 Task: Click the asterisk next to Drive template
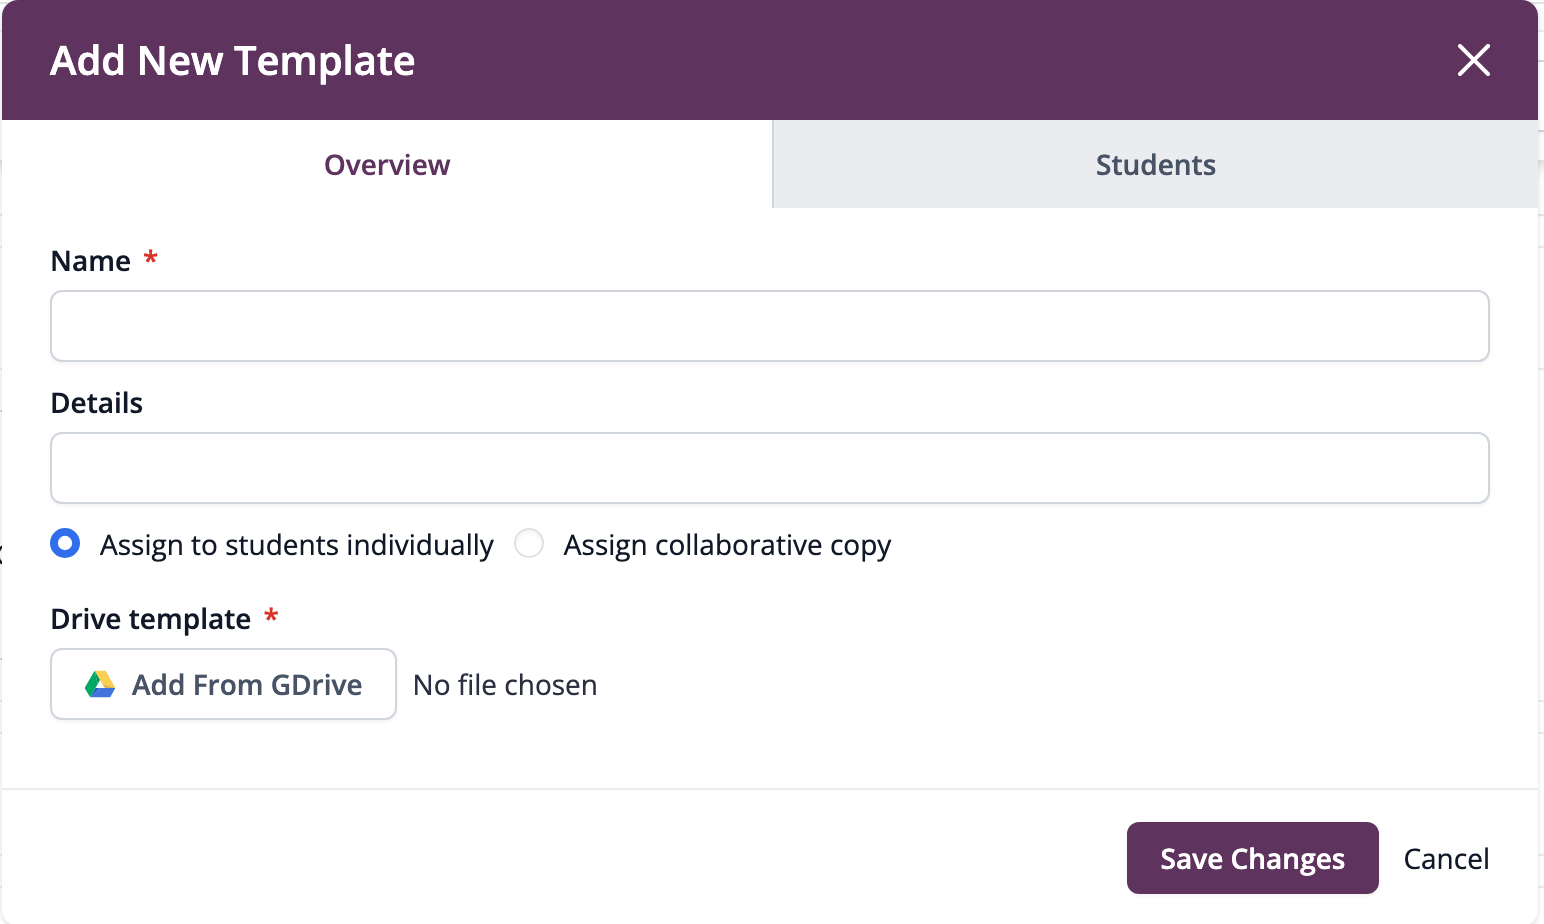(271, 617)
